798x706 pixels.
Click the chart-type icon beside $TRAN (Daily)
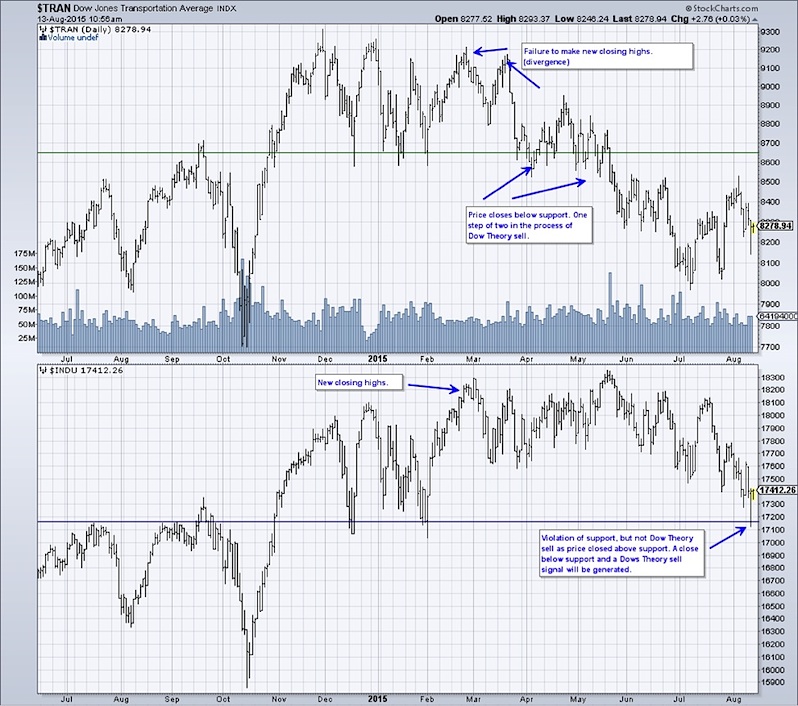pos(43,30)
